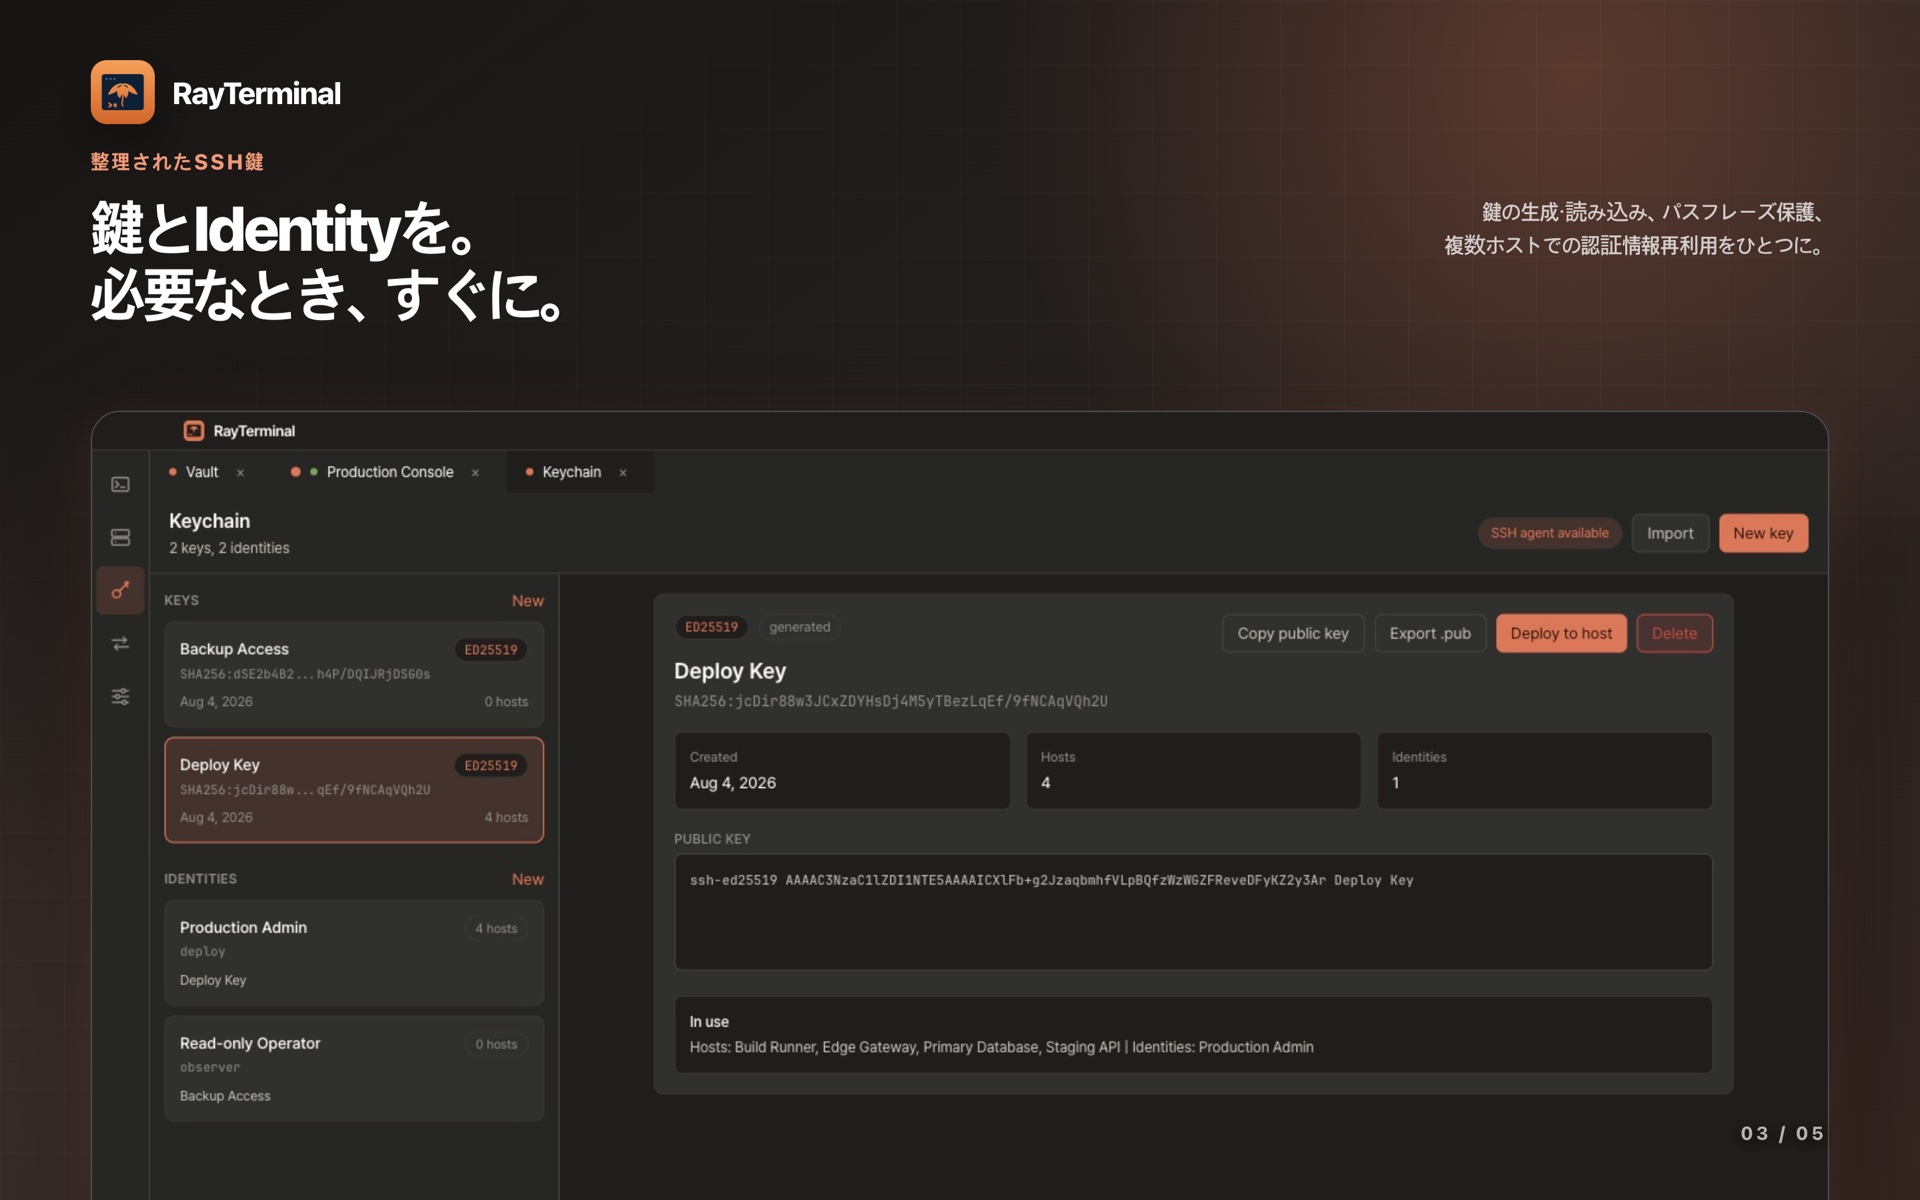Click the public key text box
The image size is (1920, 1200).
[1193, 912]
